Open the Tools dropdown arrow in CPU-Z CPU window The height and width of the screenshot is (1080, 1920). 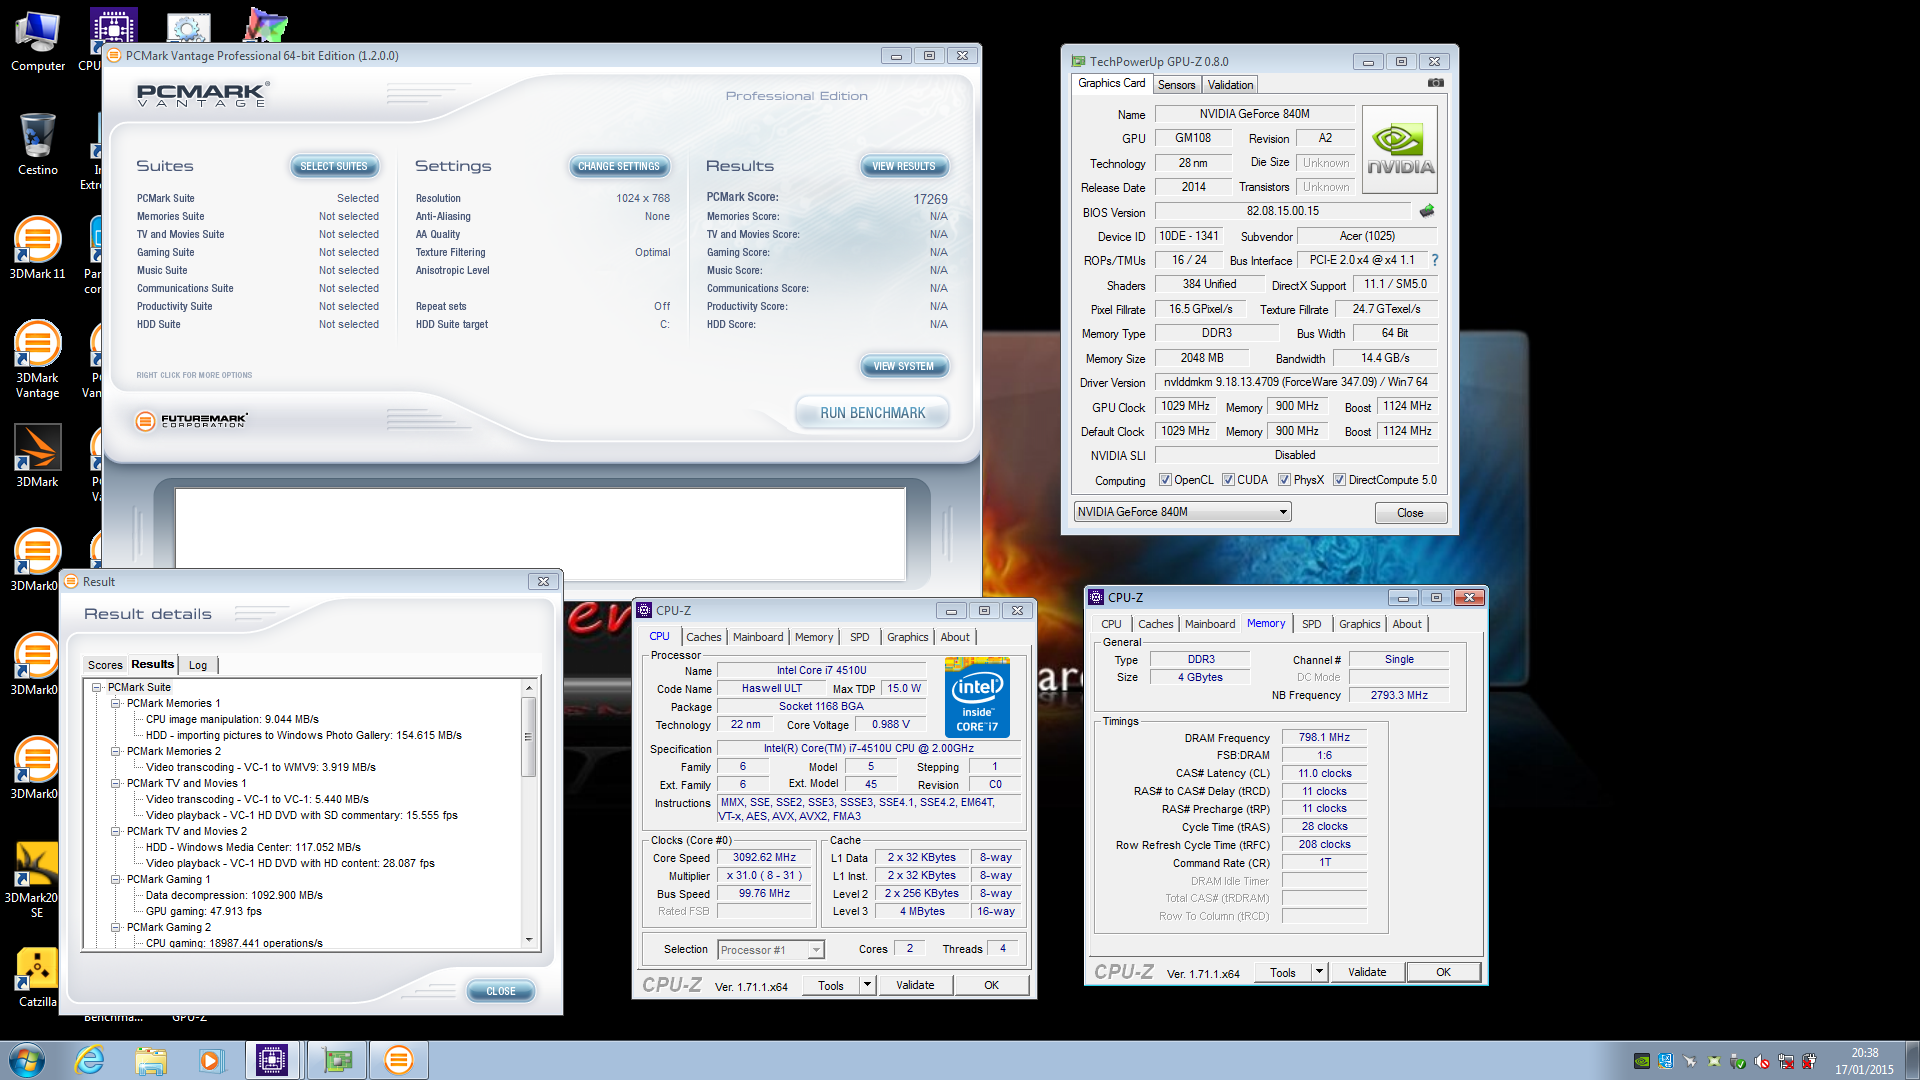click(x=867, y=985)
